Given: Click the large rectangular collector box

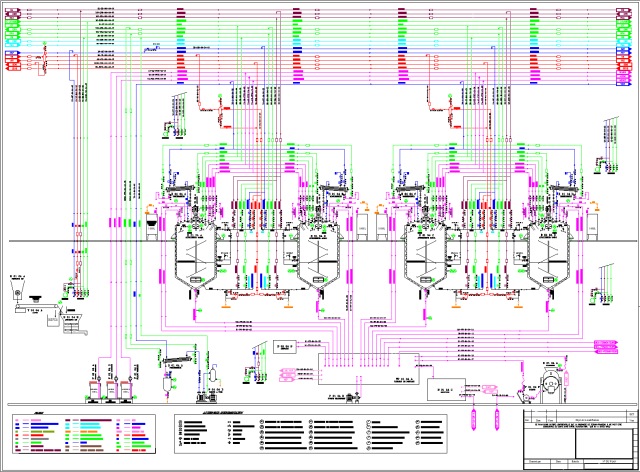Looking at the screenshot, I should tap(369, 369).
